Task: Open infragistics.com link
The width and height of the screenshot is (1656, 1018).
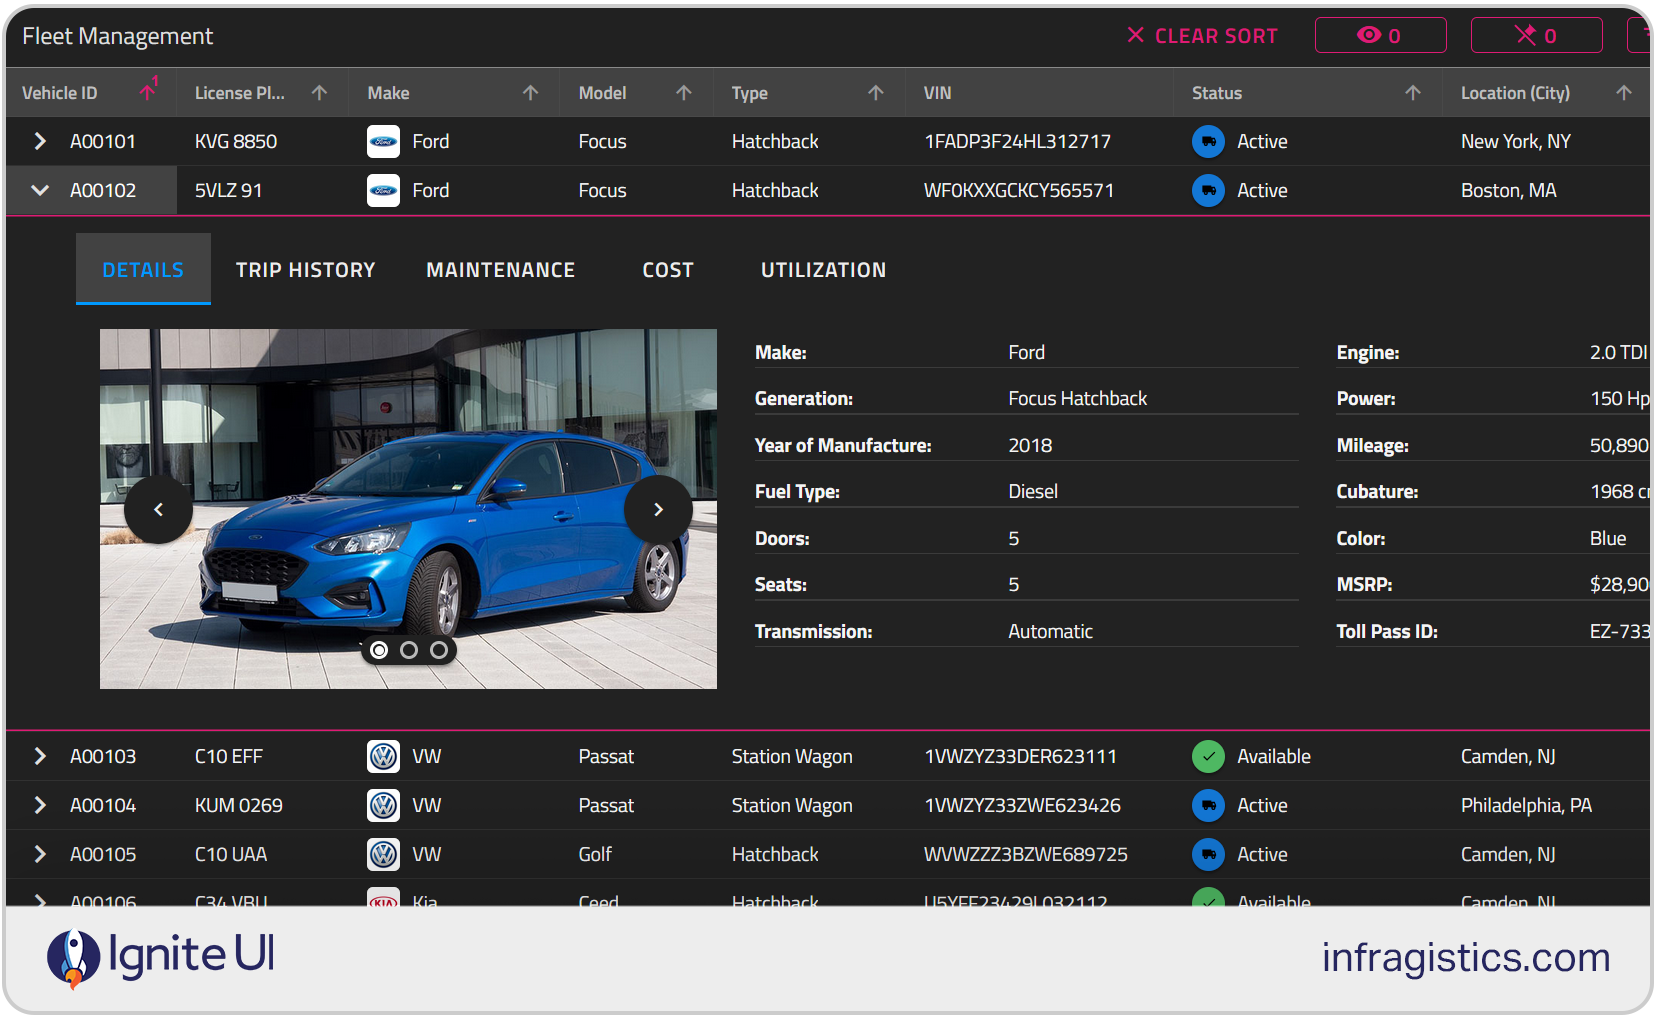Action: [x=1465, y=957]
